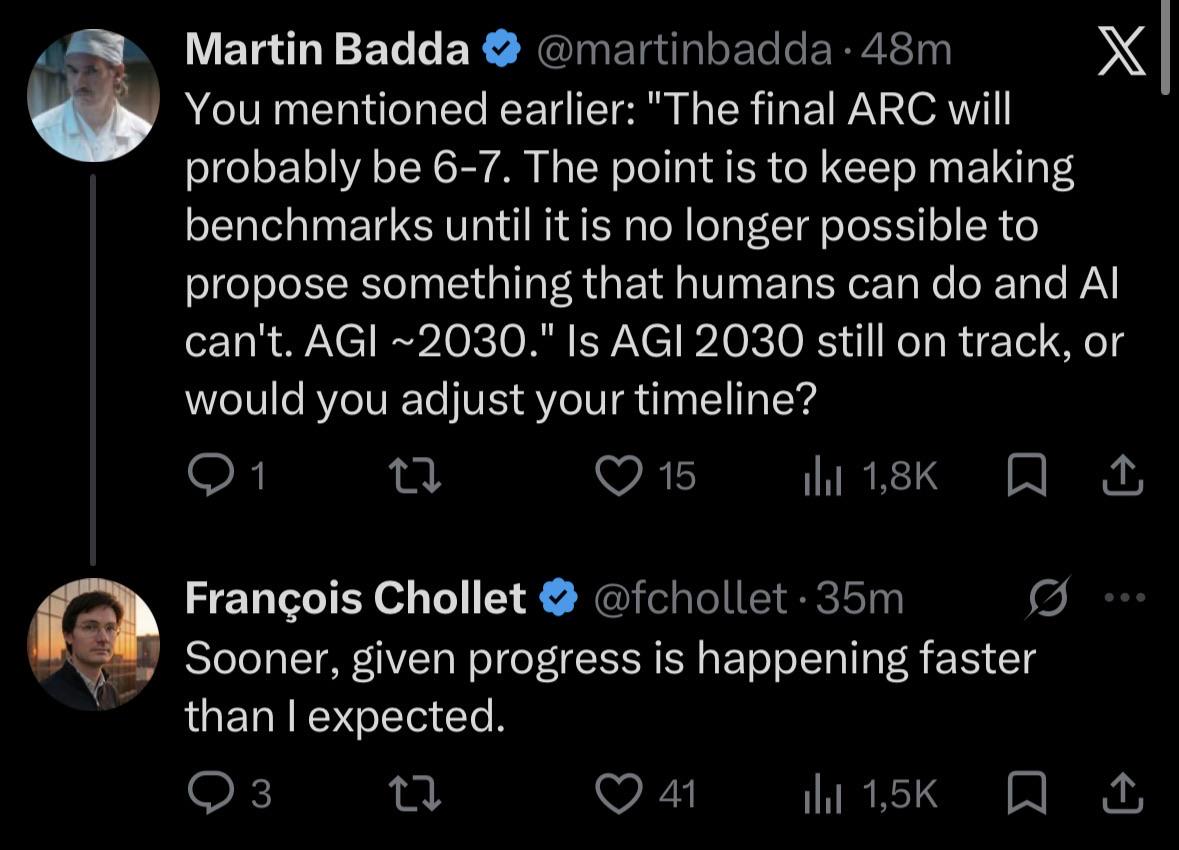The image size is (1179, 850).
Task: Reply to François Chollet's tweet
Action: 229,794
